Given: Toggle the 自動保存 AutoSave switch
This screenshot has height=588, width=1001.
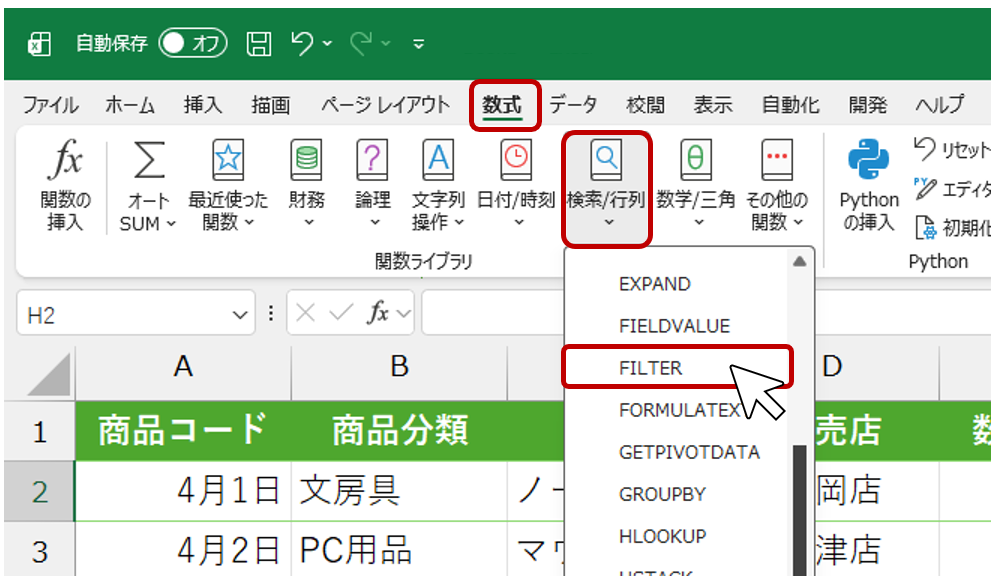Looking at the screenshot, I should point(193,43).
